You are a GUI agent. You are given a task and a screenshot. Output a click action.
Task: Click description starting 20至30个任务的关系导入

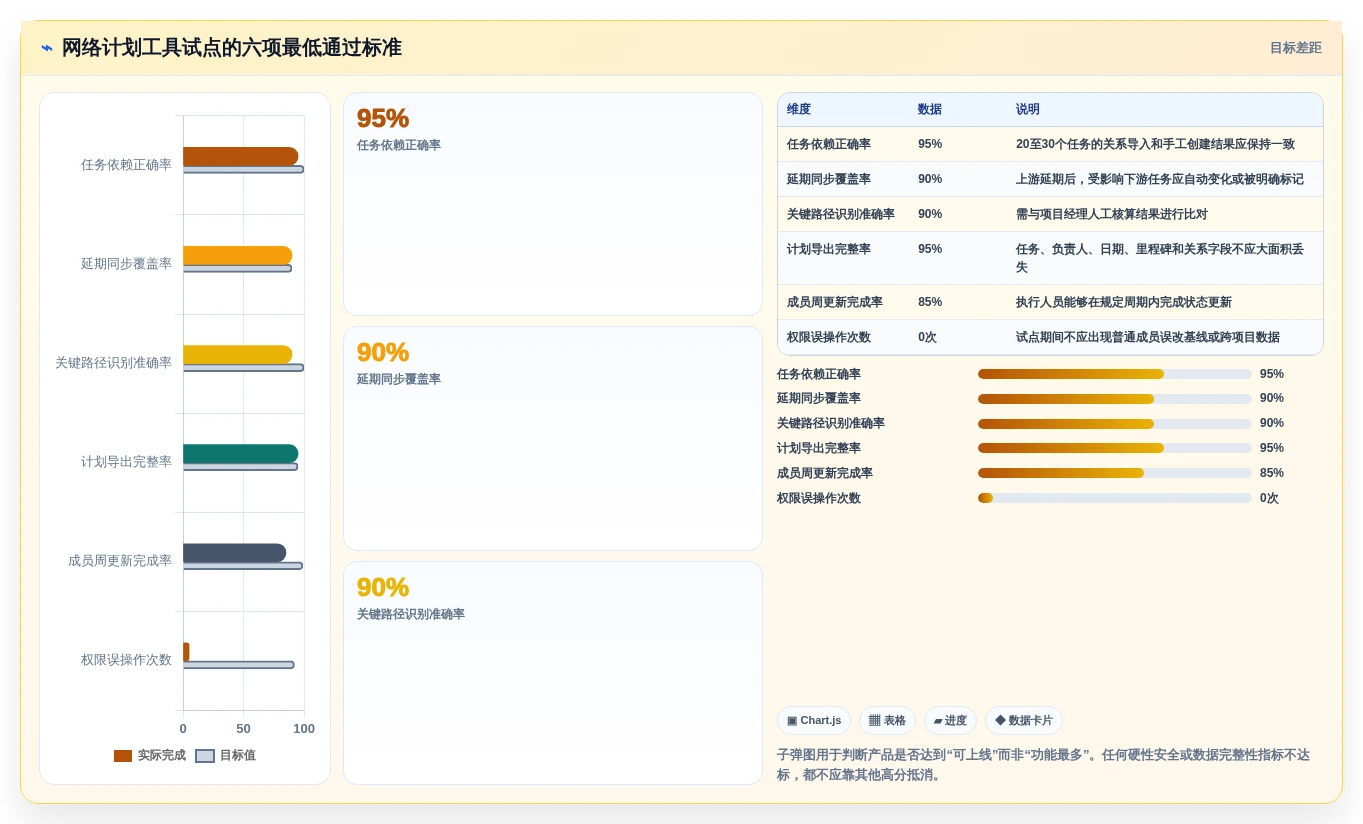[1155, 144]
